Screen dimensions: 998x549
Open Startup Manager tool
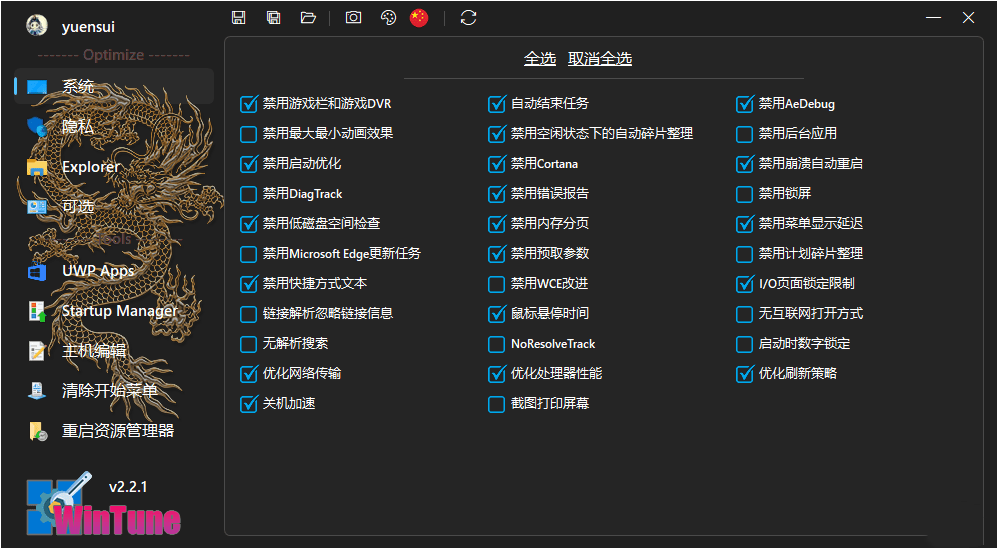click(114, 311)
